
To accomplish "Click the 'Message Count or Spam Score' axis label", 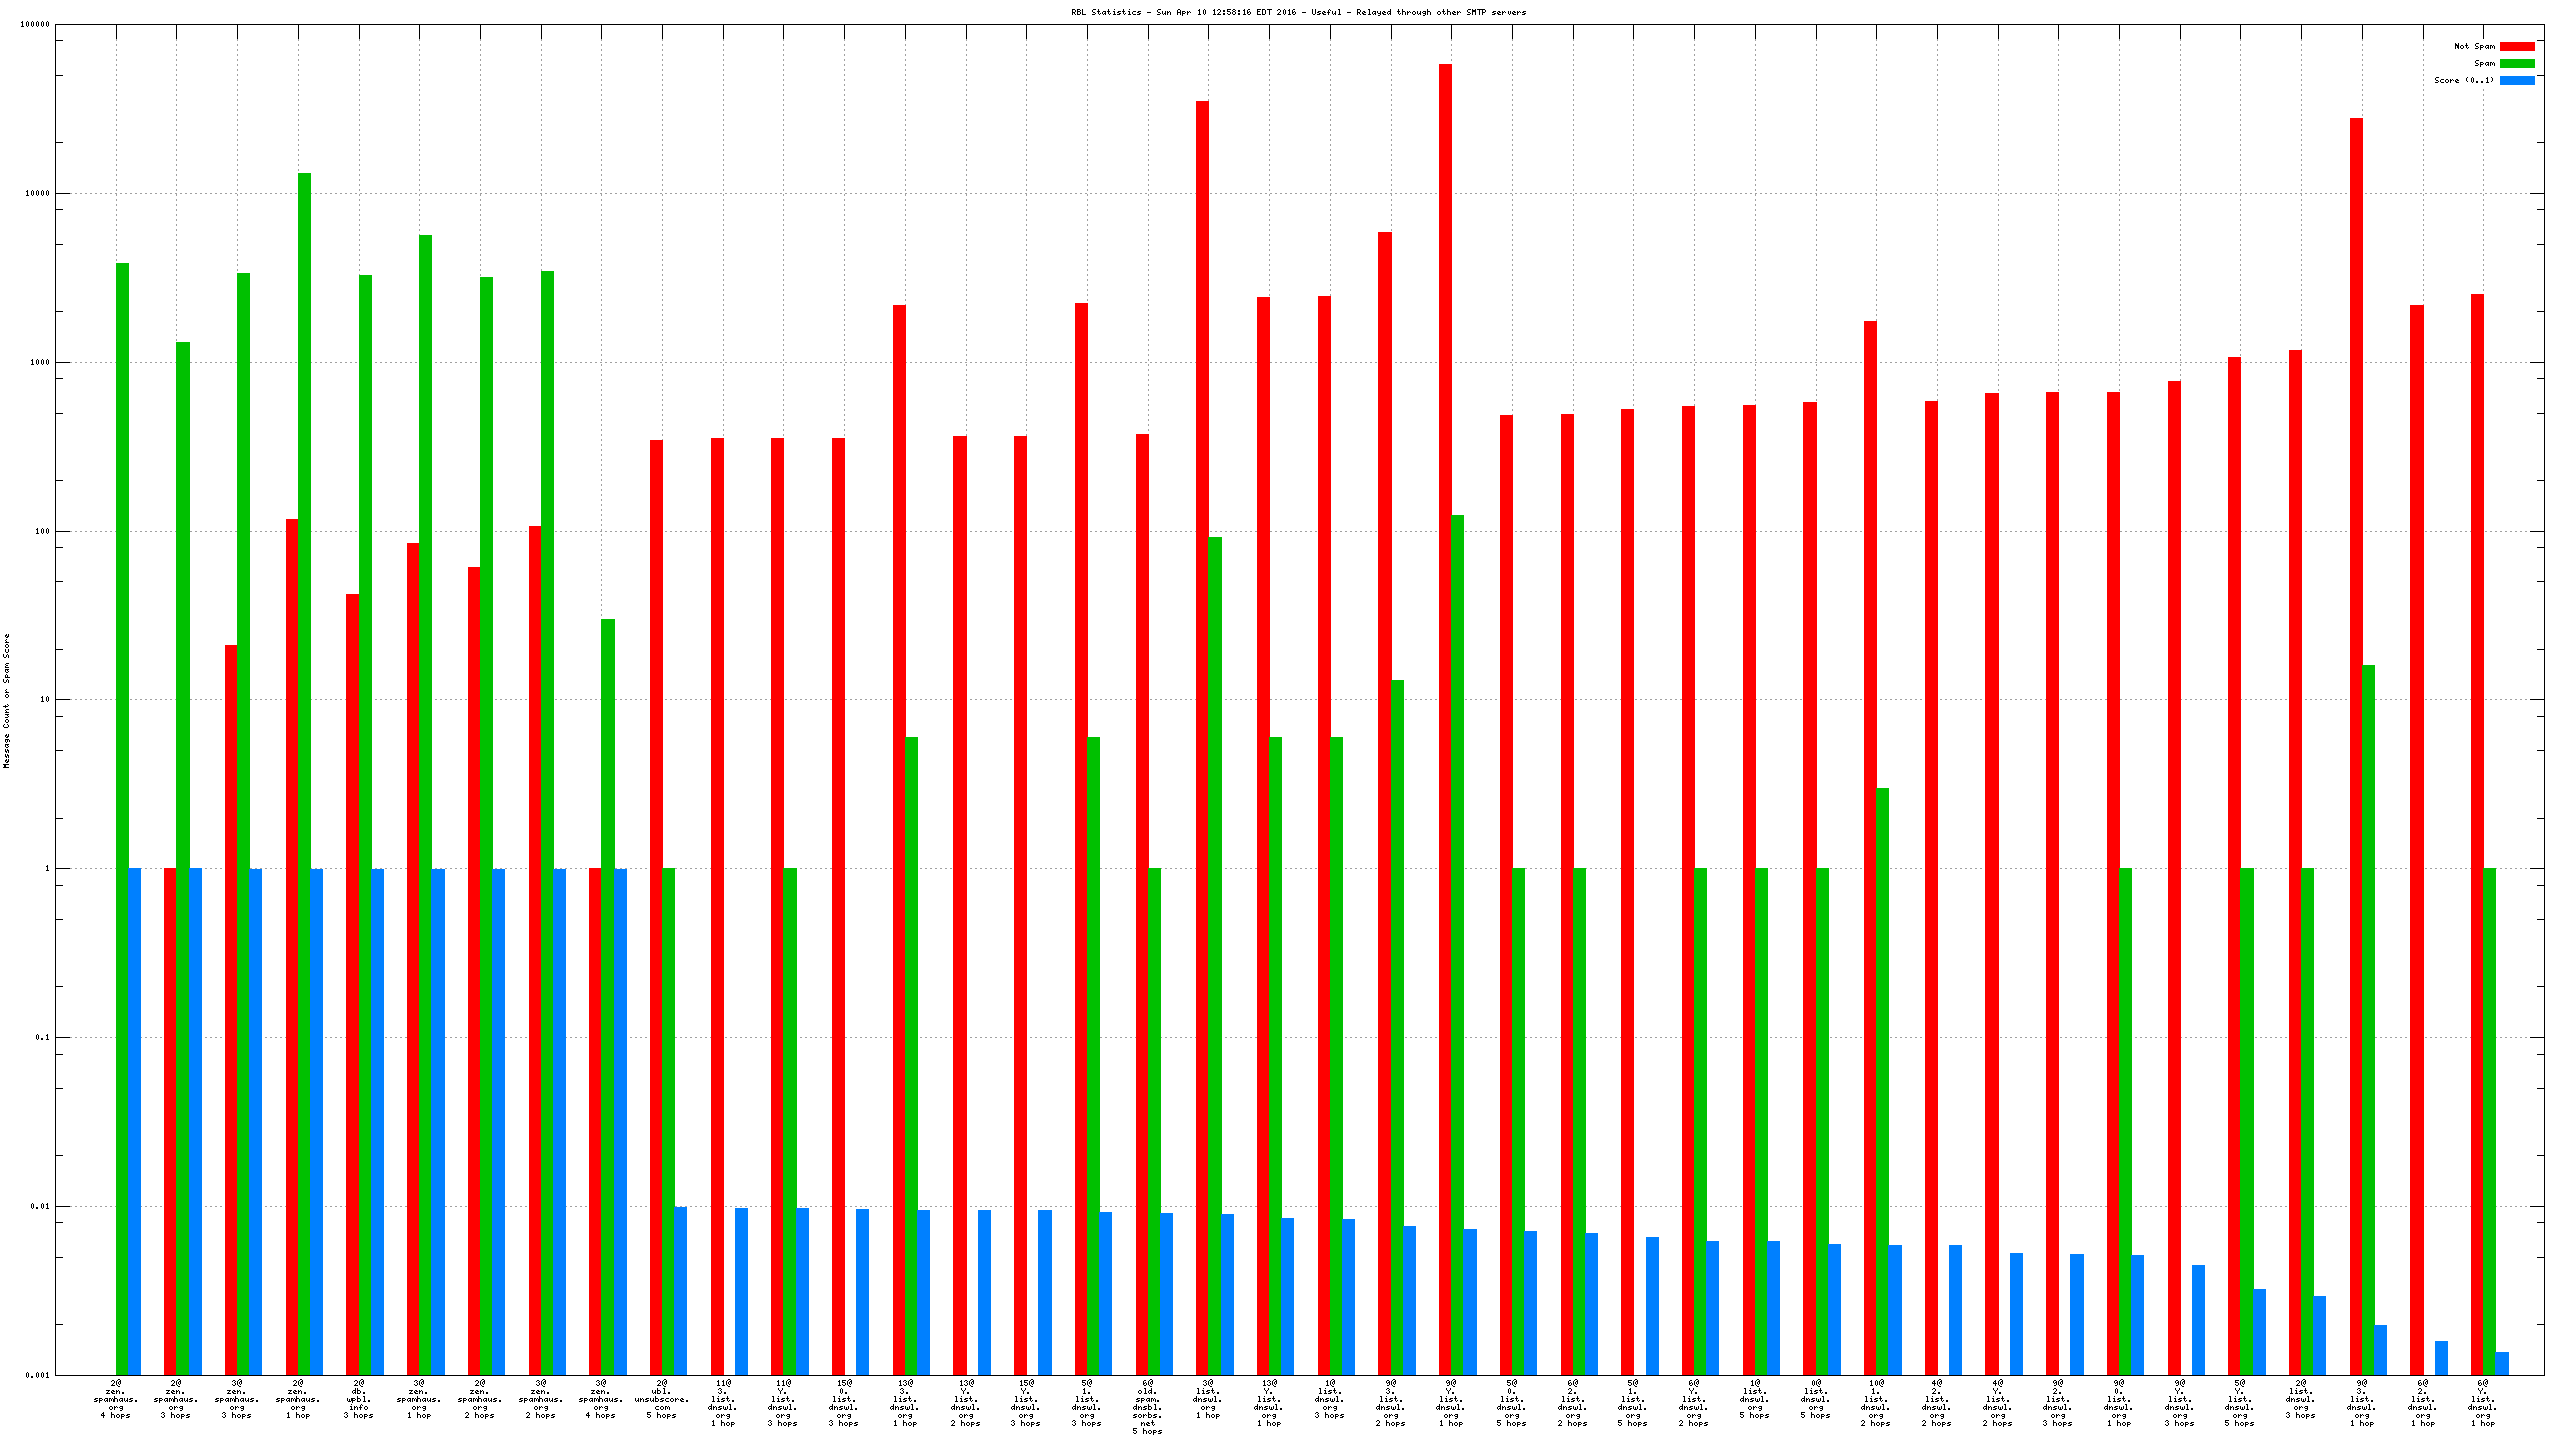I will click(6, 700).
